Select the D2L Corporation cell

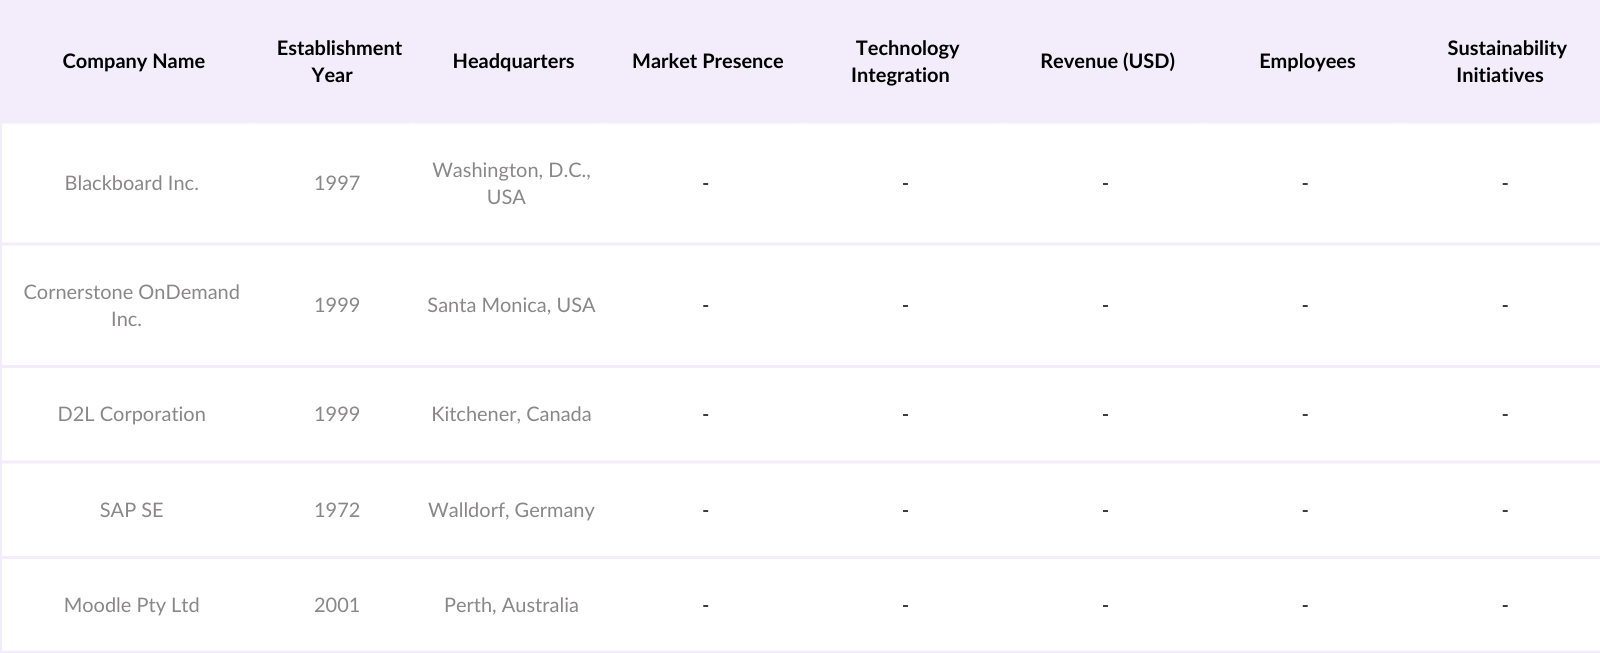[132, 414]
